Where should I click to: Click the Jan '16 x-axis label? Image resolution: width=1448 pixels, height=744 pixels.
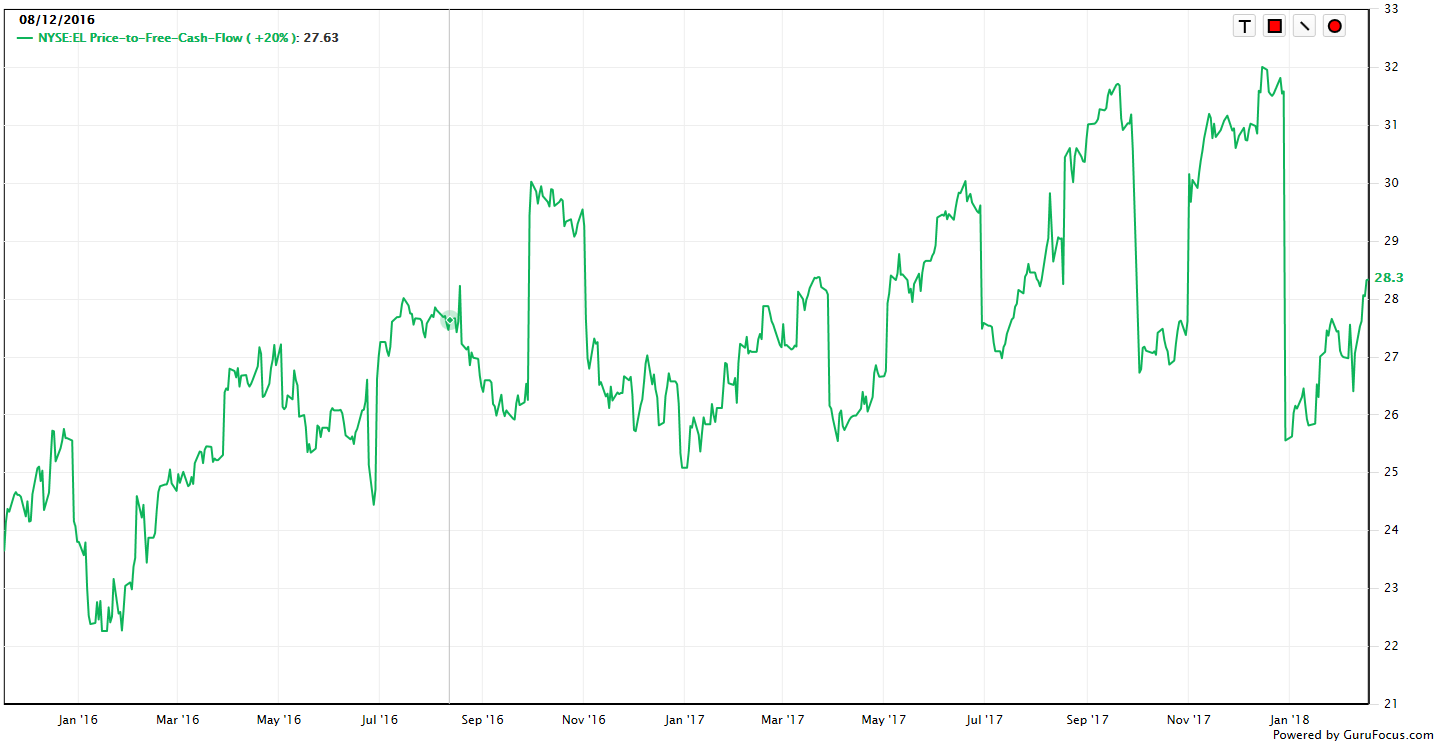(77, 719)
